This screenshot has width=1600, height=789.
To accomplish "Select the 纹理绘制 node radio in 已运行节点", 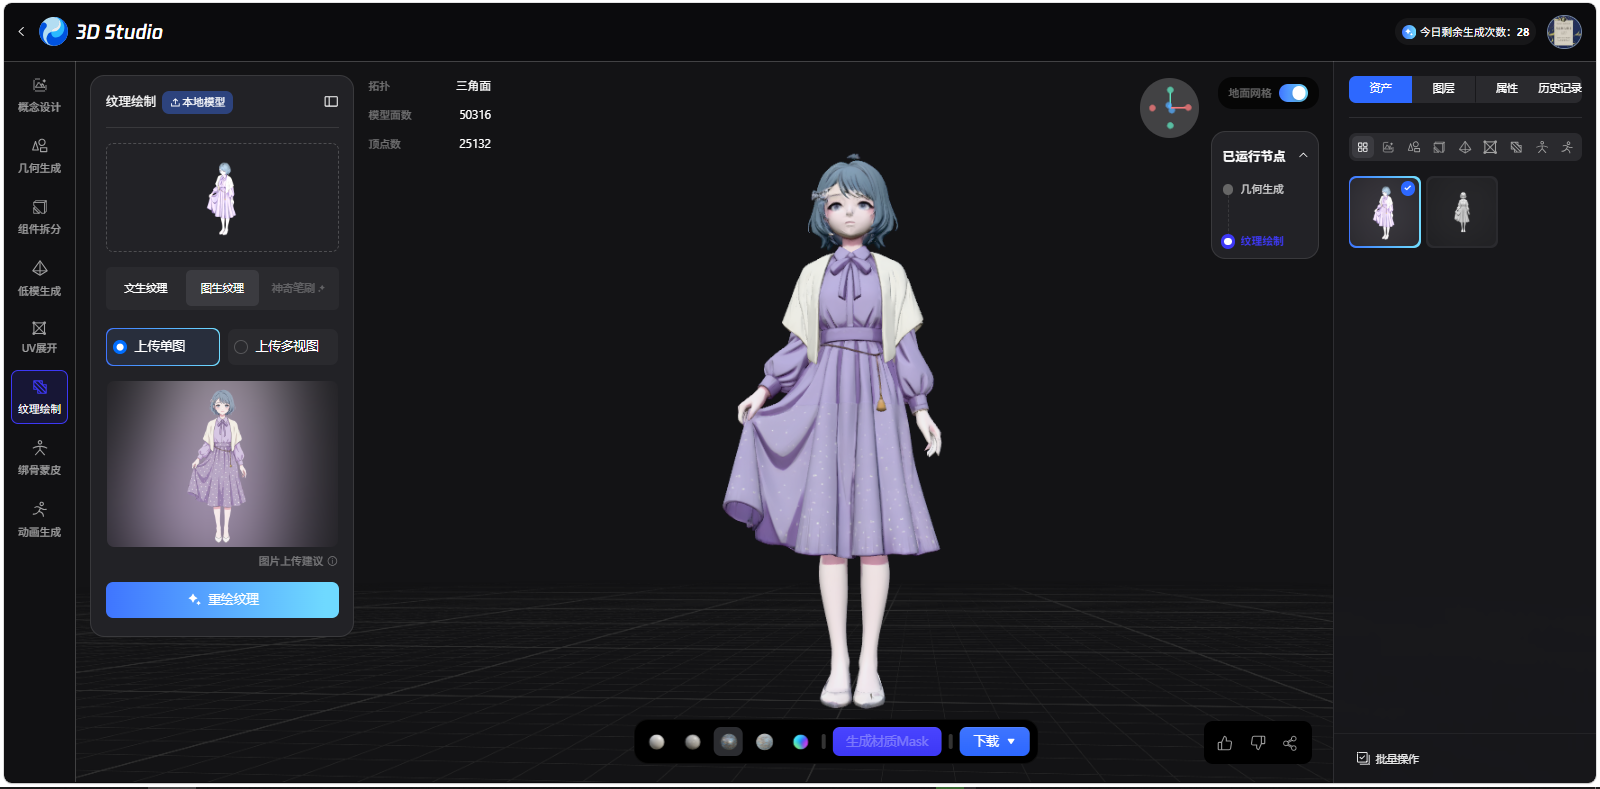I will [1228, 241].
